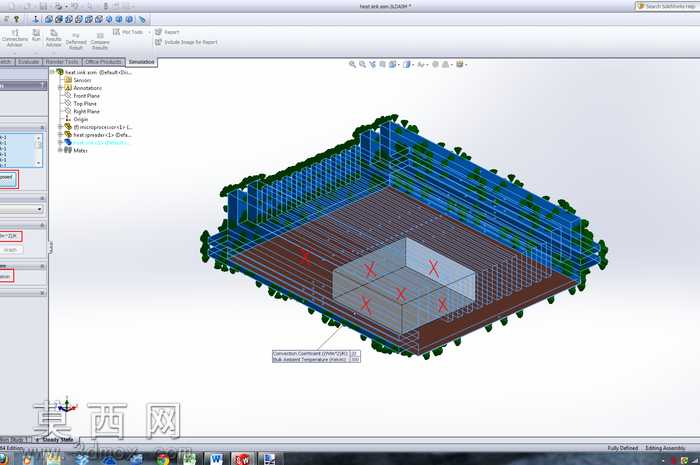Select the Sensors tree item
Image resolution: width=700 pixels, height=465 pixels.
(78, 80)
